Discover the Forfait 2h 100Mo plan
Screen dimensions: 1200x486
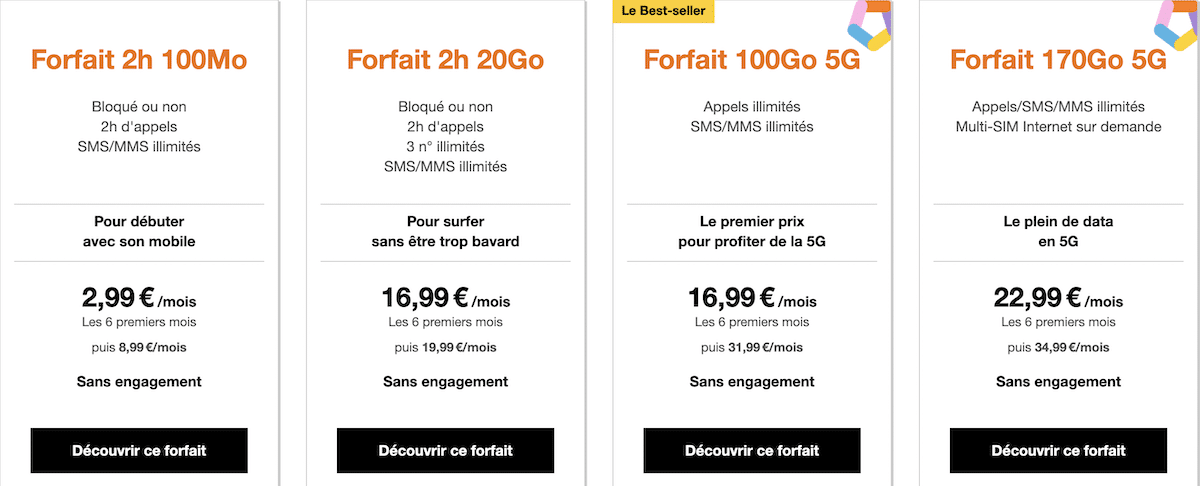click(139, 450)
